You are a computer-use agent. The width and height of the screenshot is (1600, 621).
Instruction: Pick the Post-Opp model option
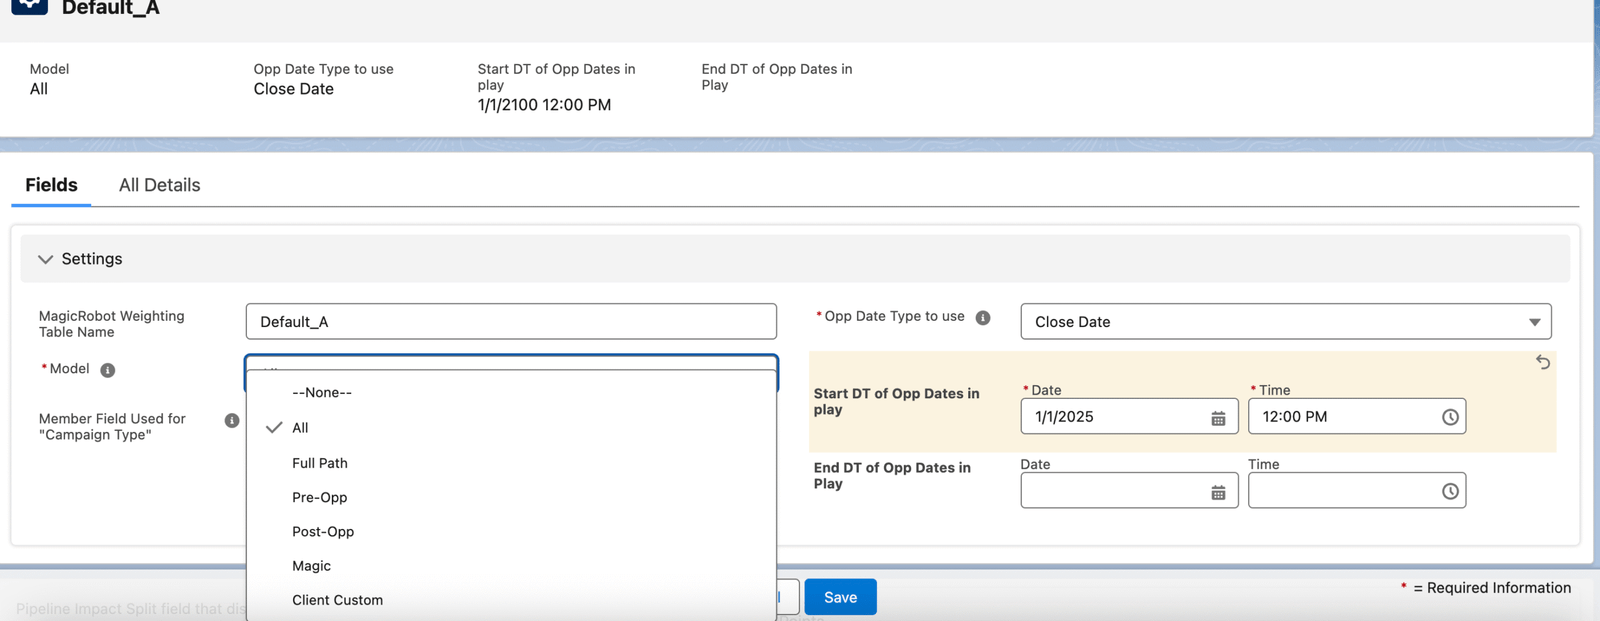511,532
